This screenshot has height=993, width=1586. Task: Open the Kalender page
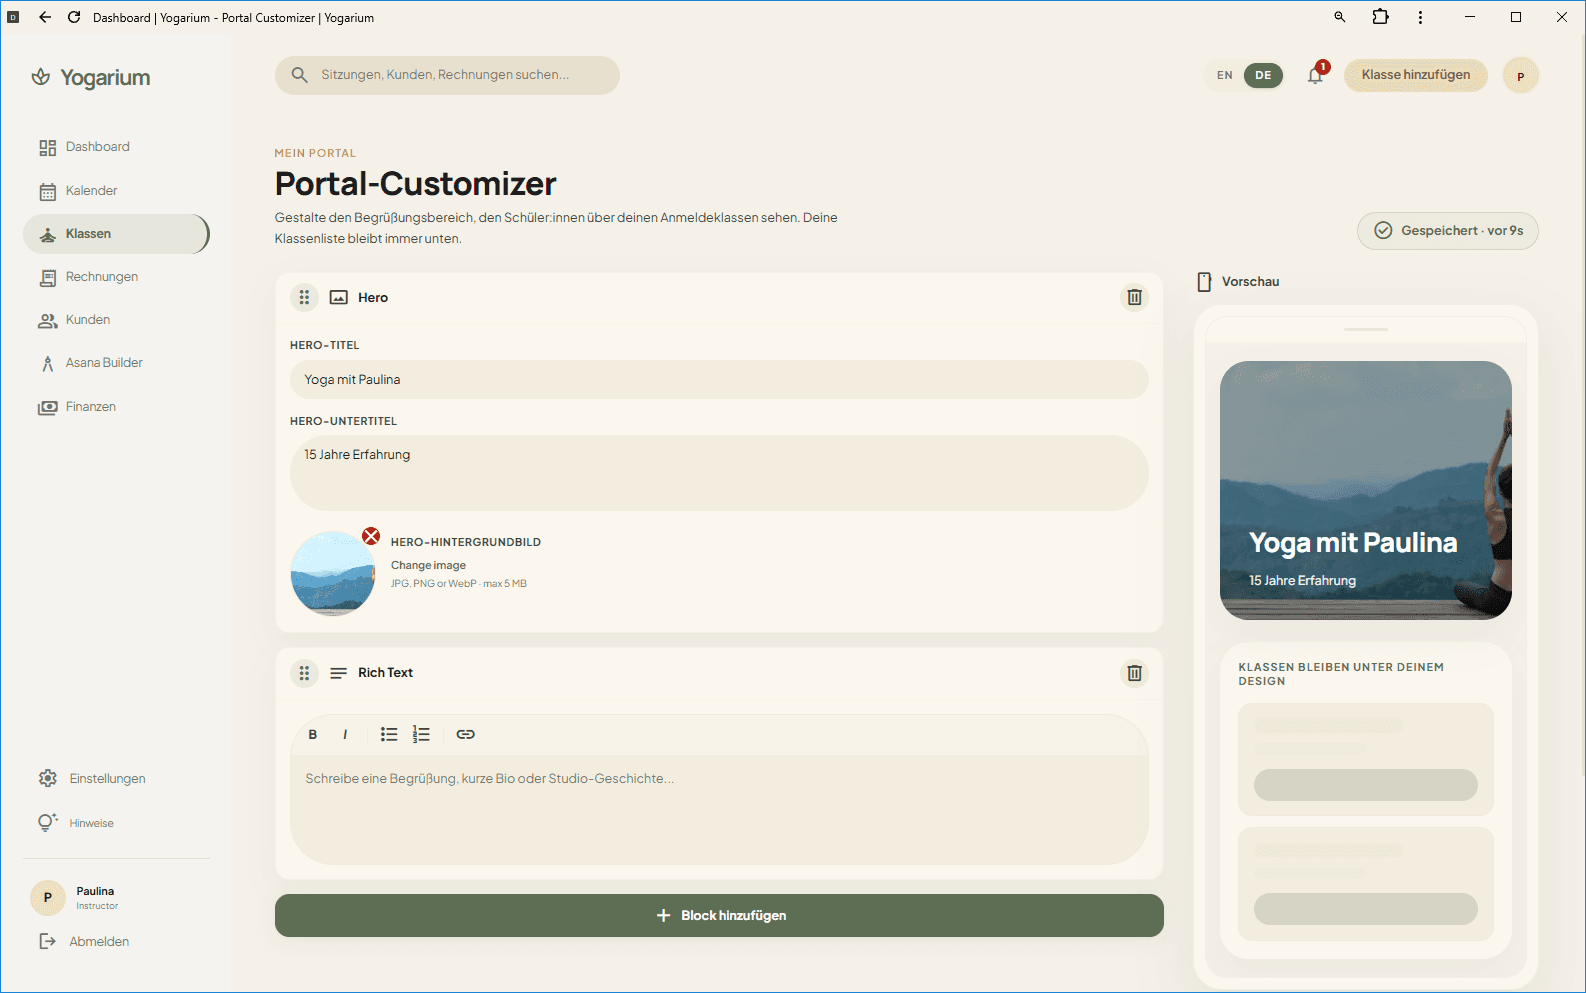click(x=91, y=191)
